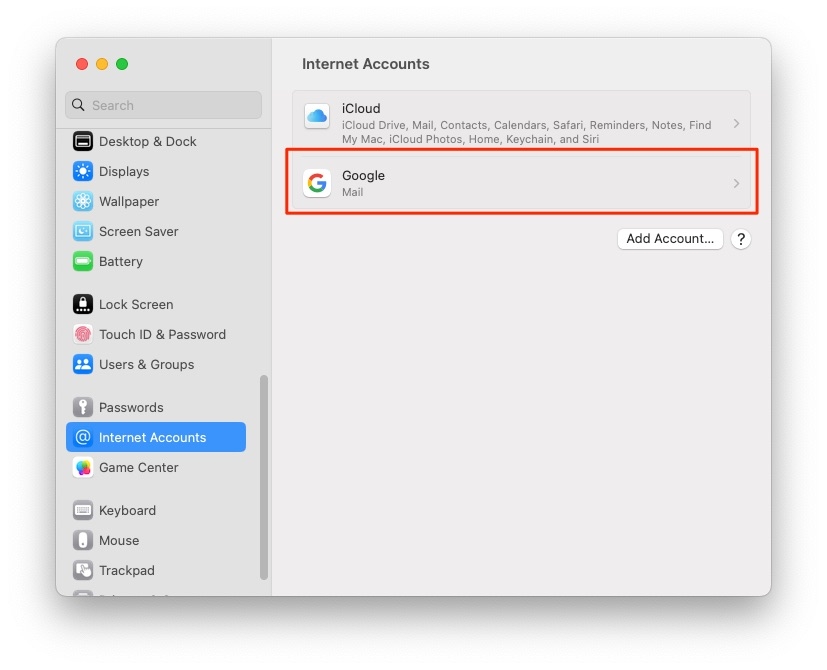Expand Google account chevron
Viewport: 827px width, 670px height.
coord(736,184)
